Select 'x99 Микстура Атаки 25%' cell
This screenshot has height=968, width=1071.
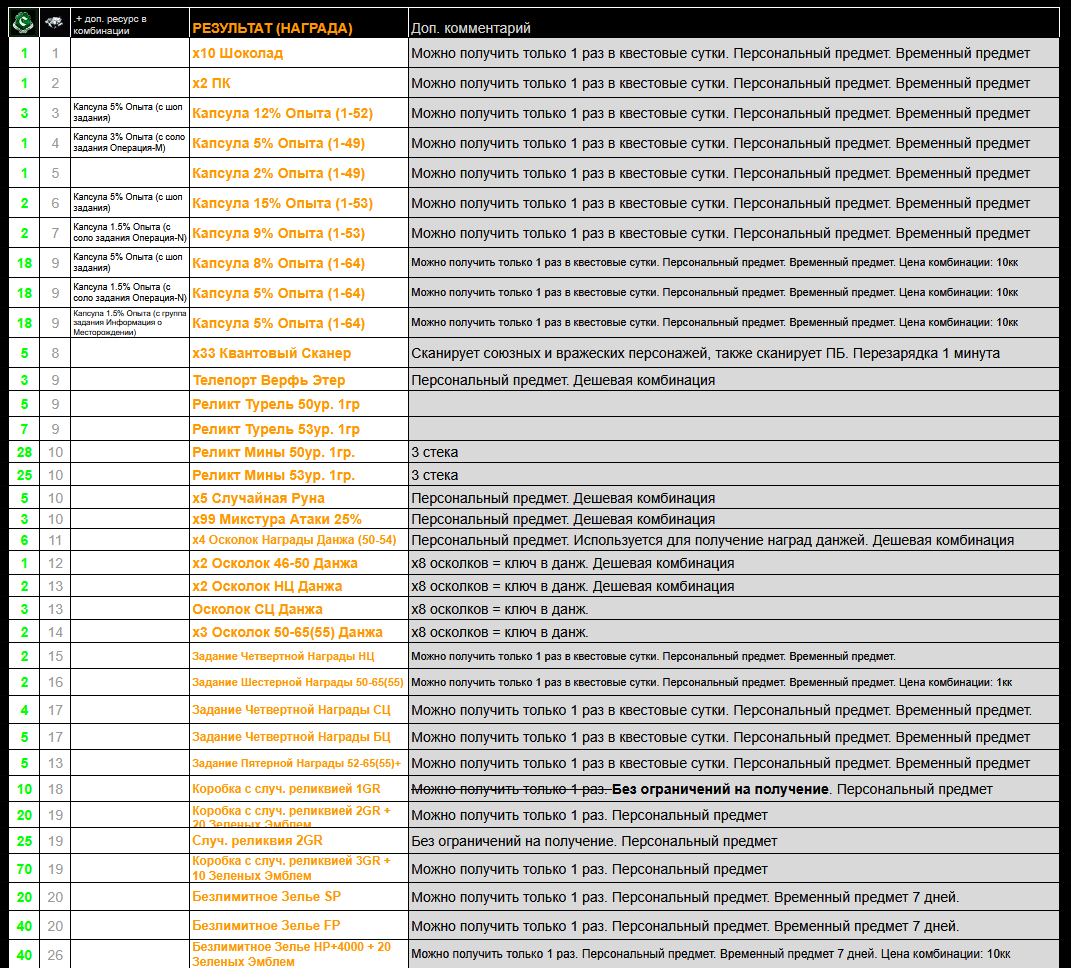point(276,519)
